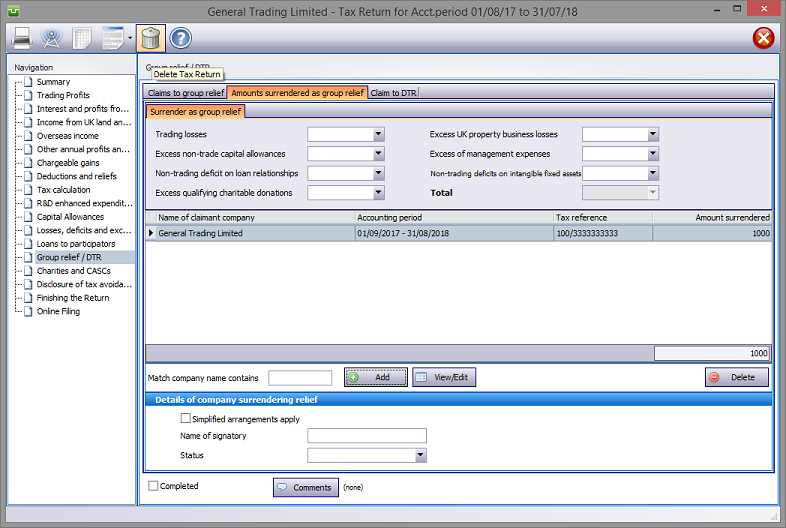Open Trading Profits in Navigation
786x528 pixels.
pos(63,95)
